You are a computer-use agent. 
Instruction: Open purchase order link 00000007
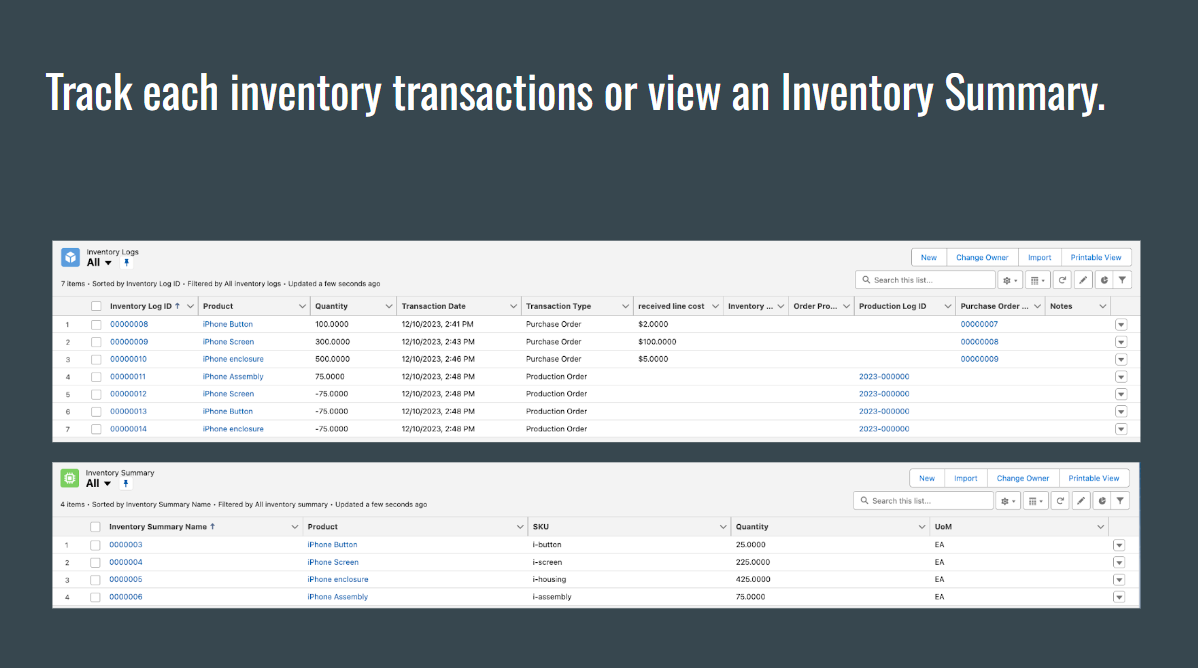[x=979, y=324]
